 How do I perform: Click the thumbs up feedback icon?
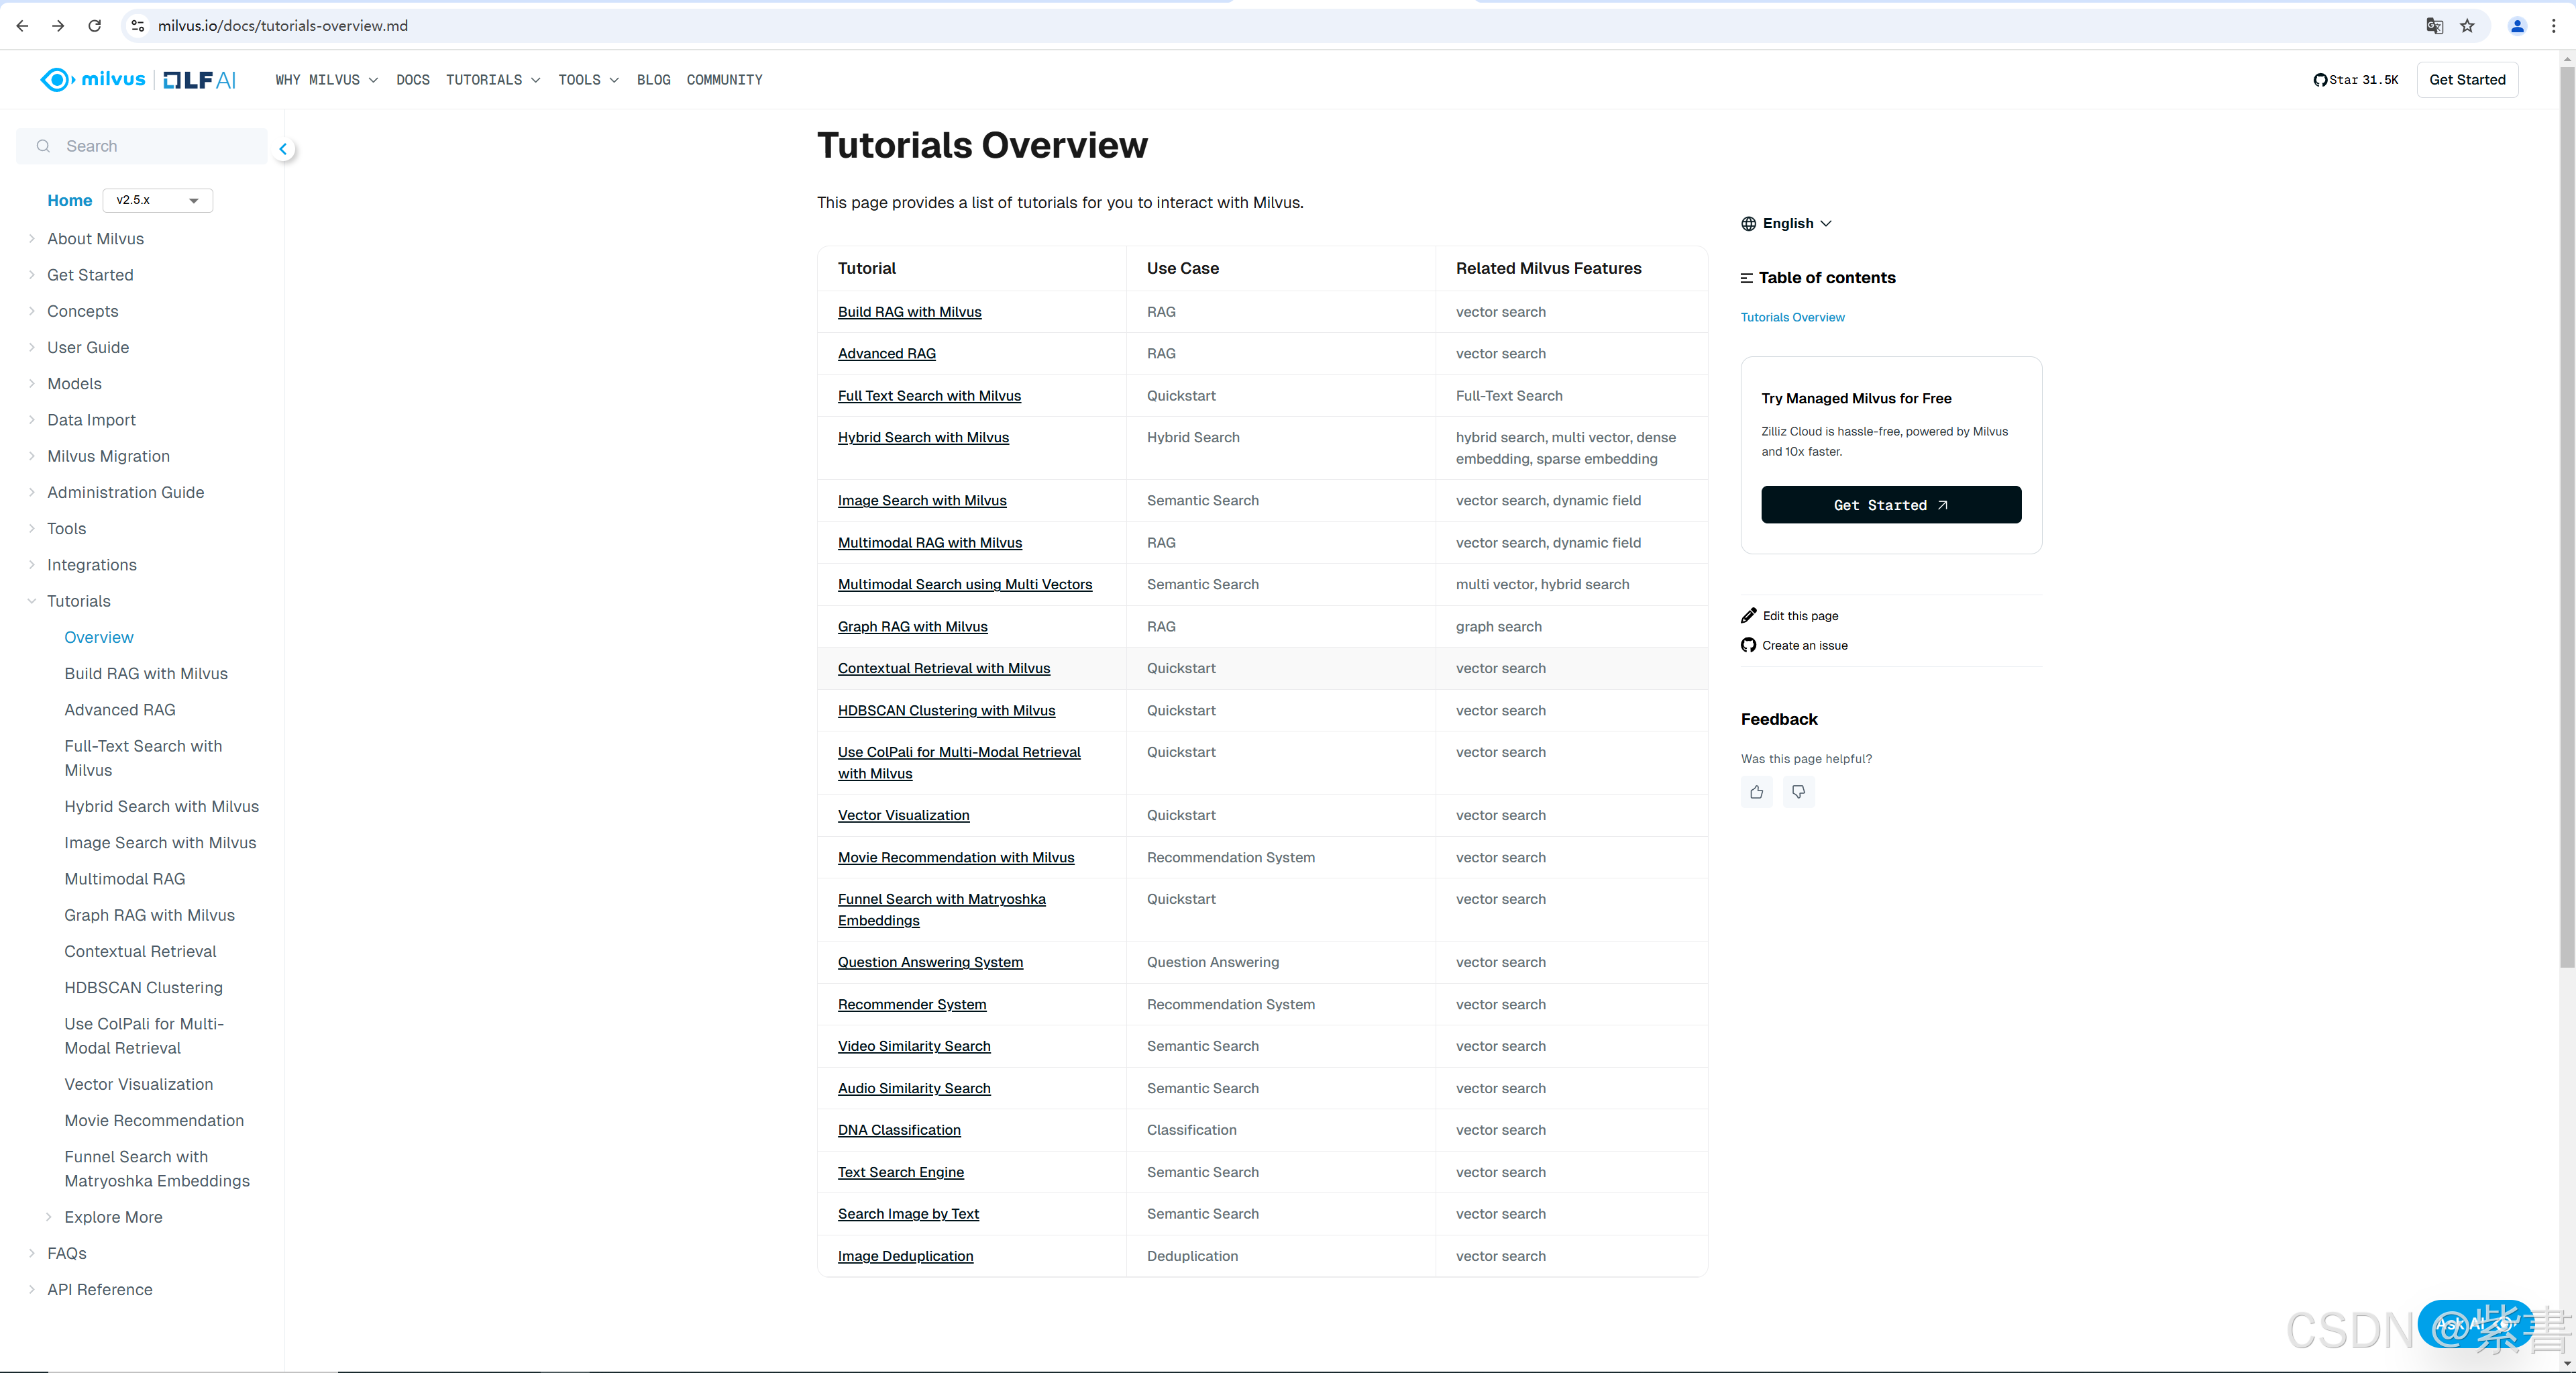(1756, 792)
